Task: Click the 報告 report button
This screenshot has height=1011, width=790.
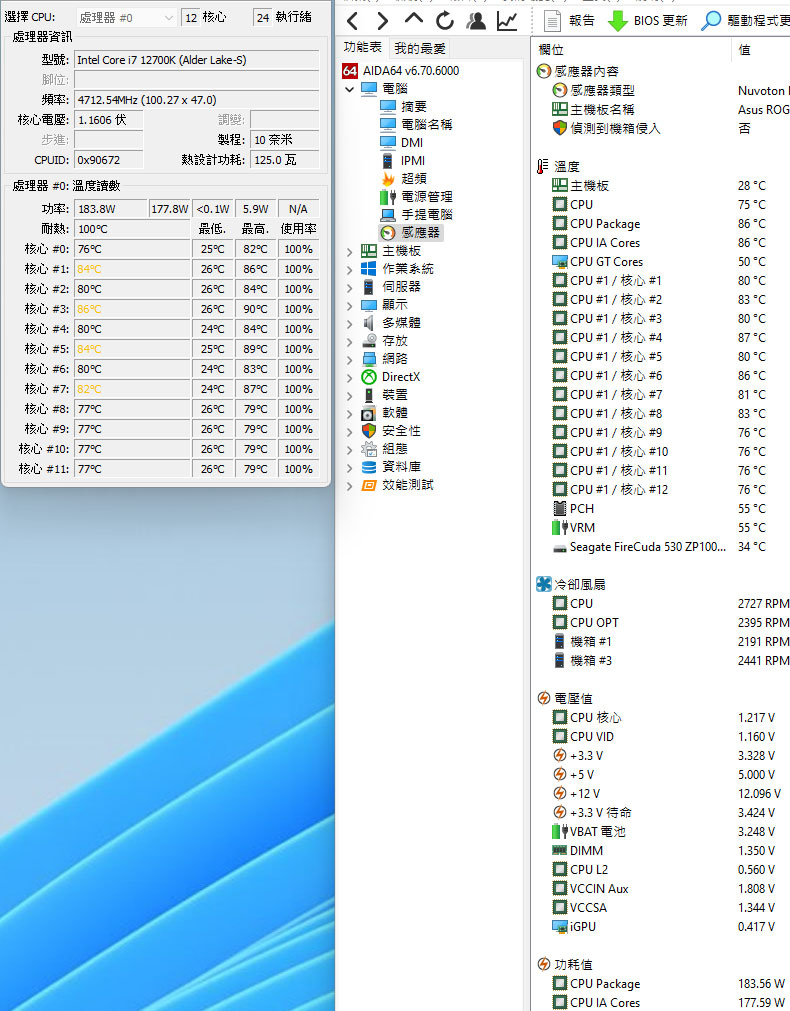Action: pos(569,21)
